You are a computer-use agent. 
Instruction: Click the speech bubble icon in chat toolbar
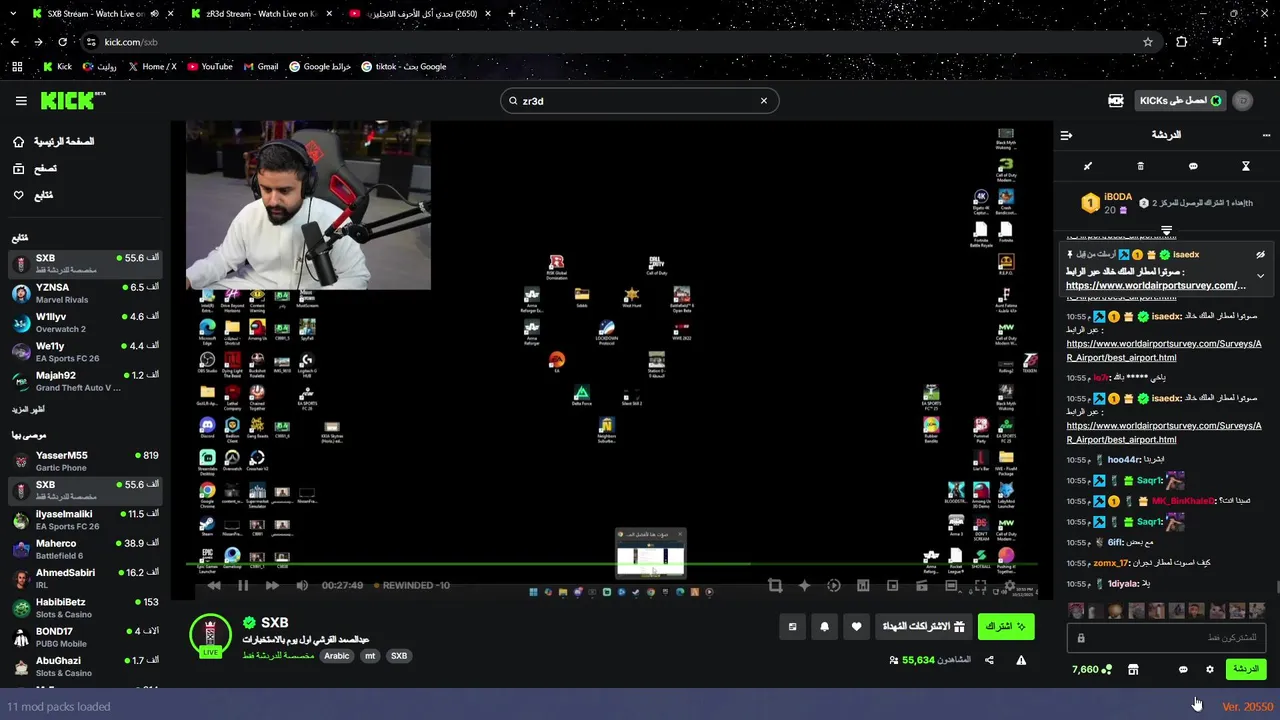click(x=1193, y=166)
